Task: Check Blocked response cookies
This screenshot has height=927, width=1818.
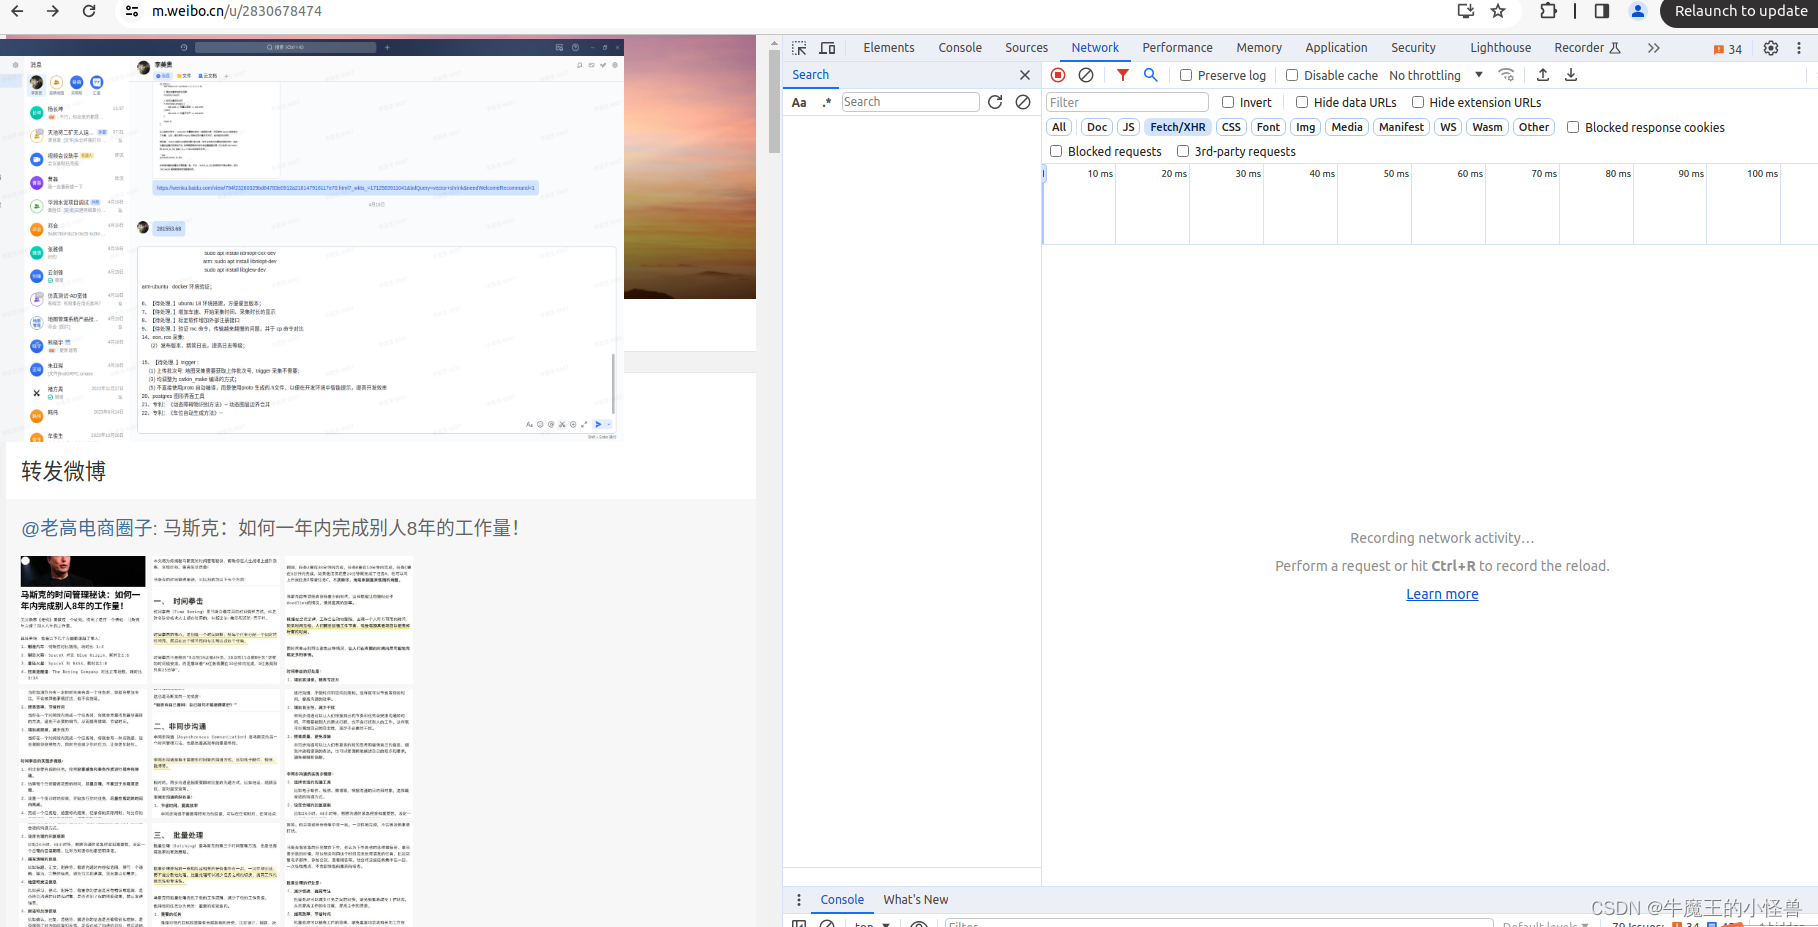Action: 1573,127
